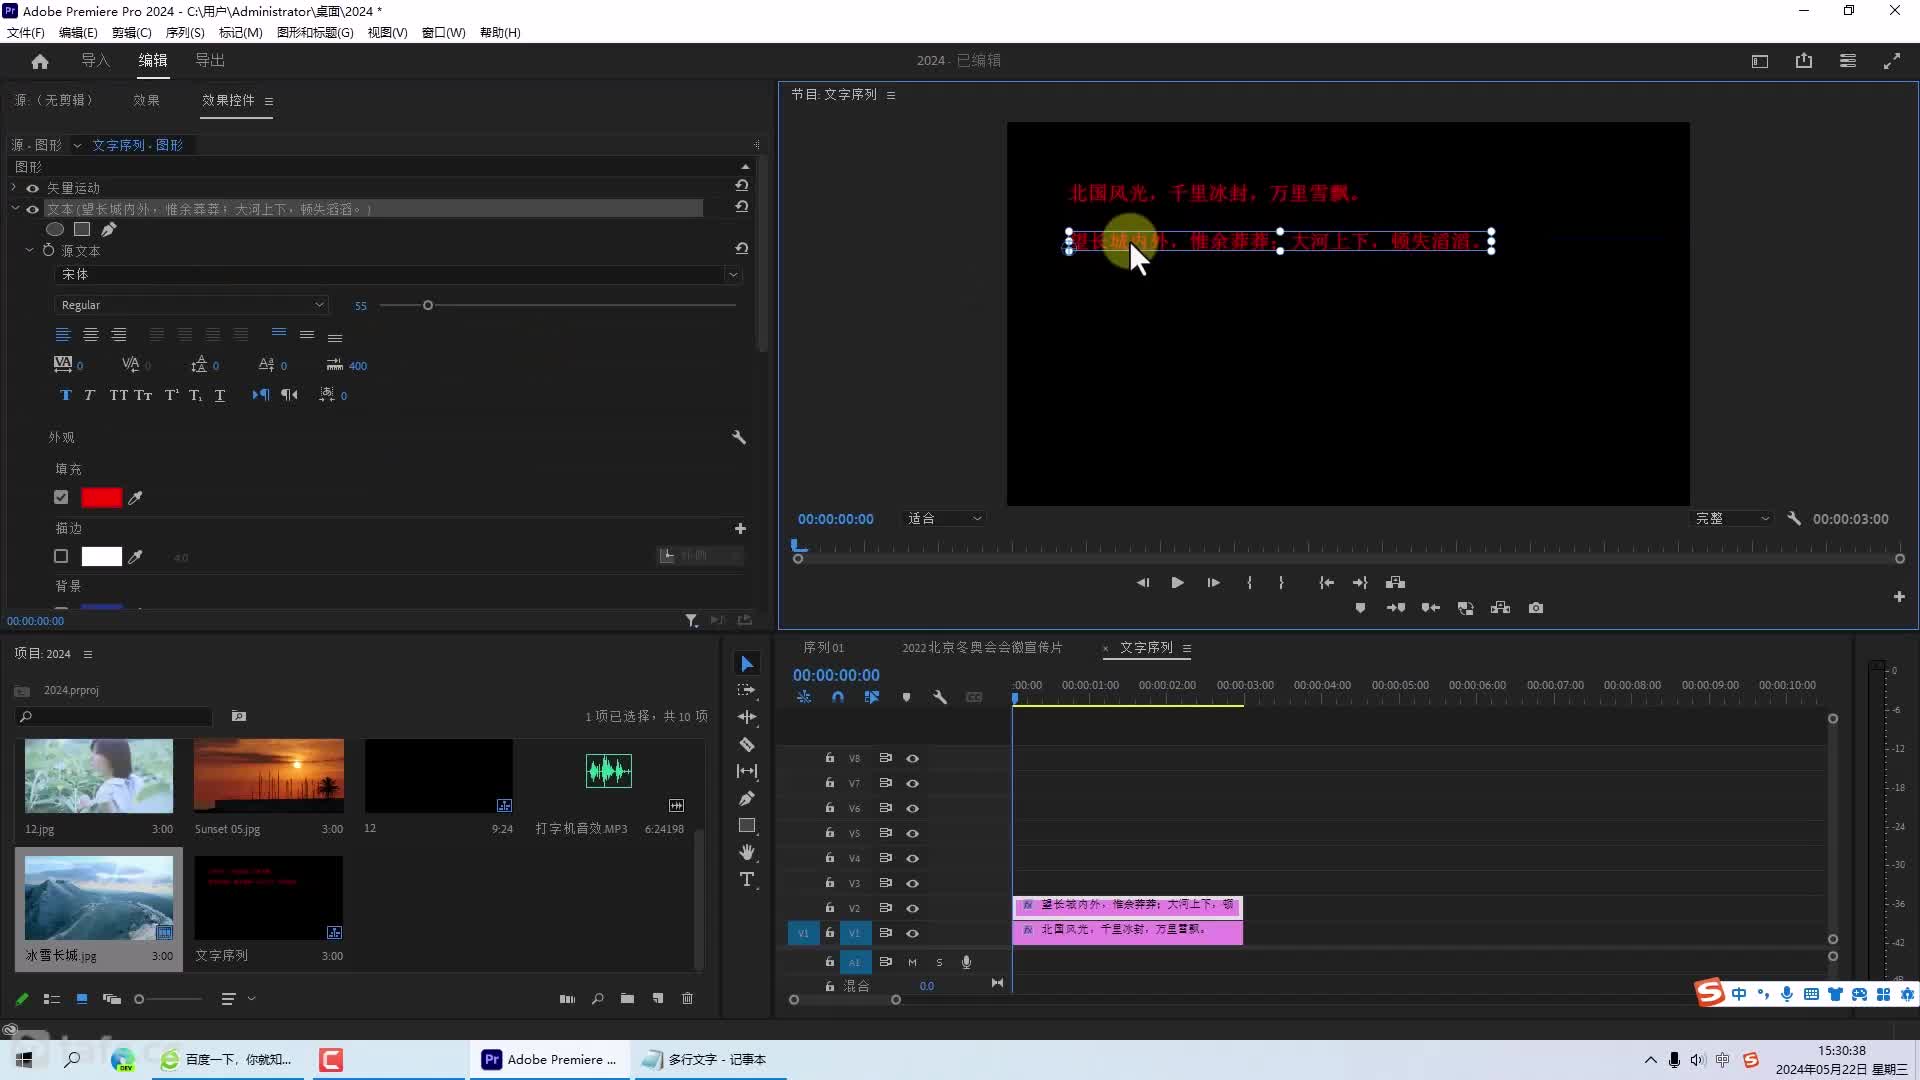Click Add Marker in Program monitor
The width and height of the screenshot is (1920, 1080).
tap(1360, 608)
